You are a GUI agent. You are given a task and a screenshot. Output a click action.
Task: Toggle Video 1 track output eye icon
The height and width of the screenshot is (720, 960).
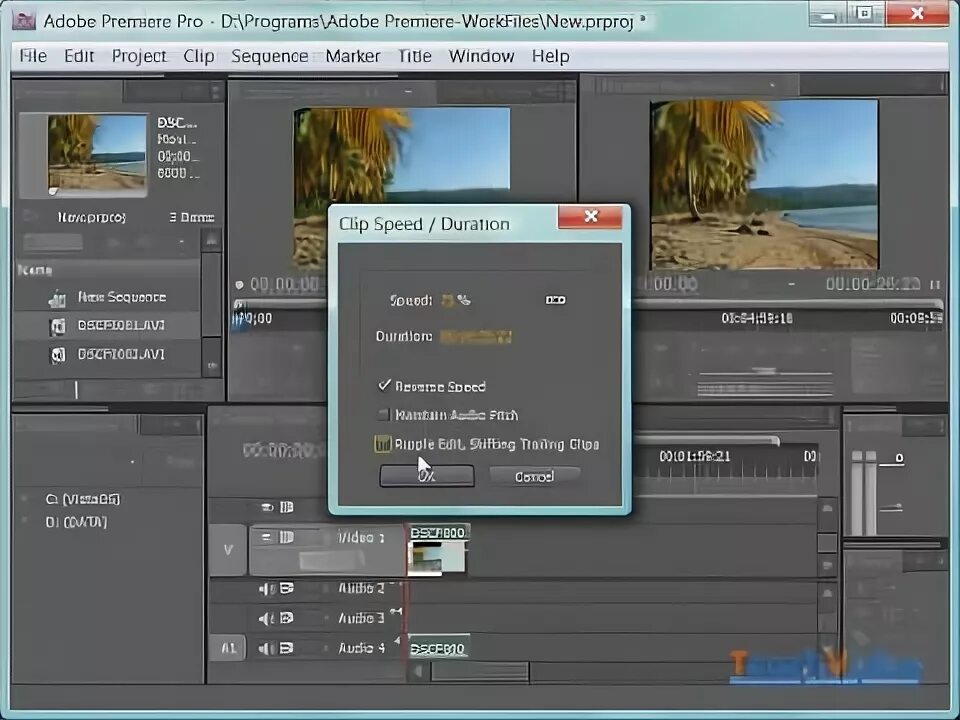(x=267, y=537)
